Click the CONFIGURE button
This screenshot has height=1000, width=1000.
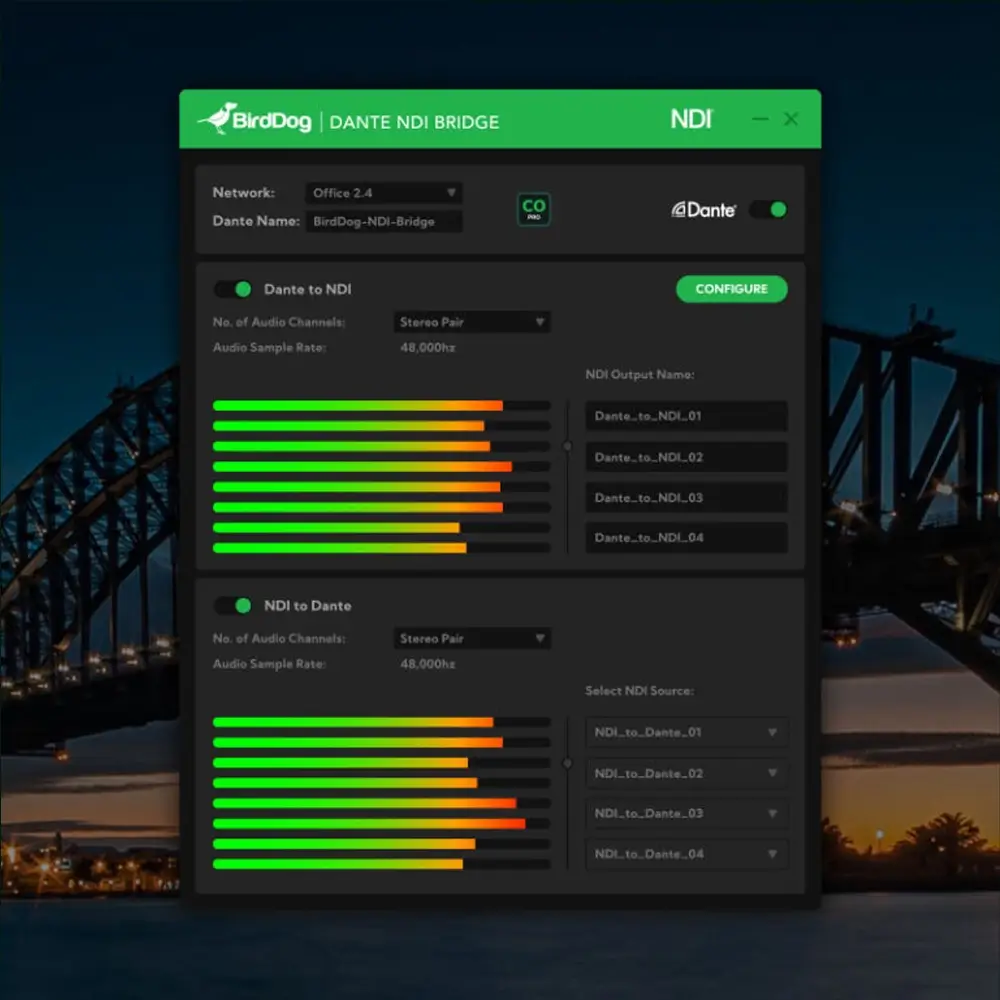click(732, 289)
